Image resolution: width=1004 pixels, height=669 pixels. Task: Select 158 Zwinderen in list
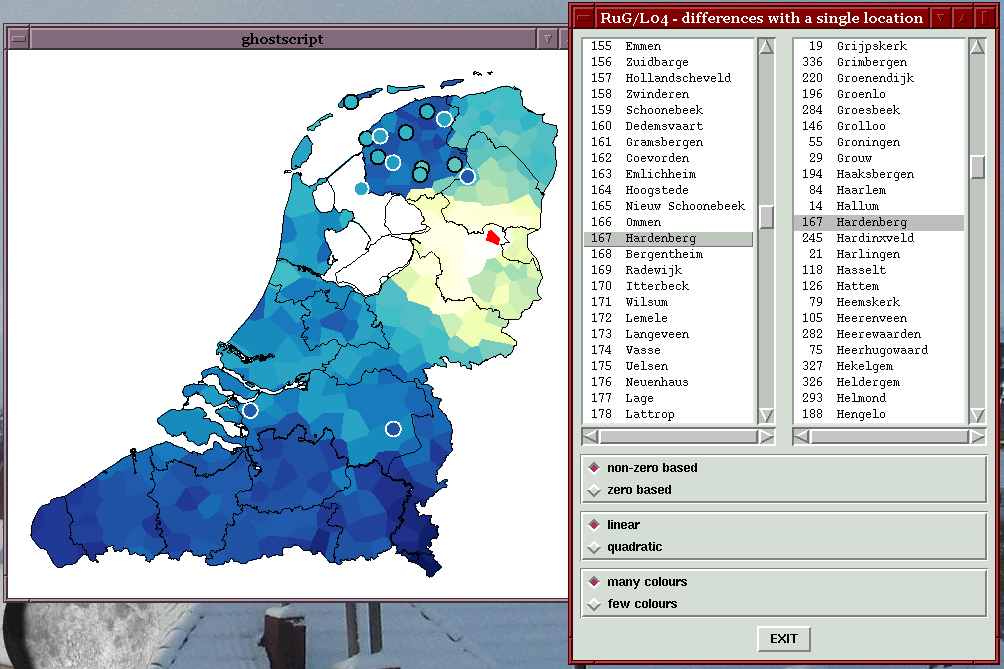[668, 94]
